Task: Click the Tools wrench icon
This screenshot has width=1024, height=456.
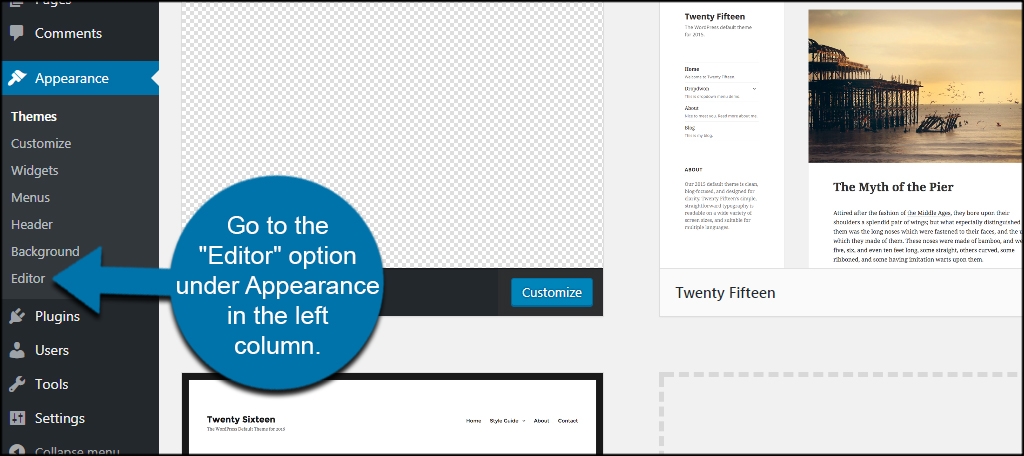Action: [18, 384]
